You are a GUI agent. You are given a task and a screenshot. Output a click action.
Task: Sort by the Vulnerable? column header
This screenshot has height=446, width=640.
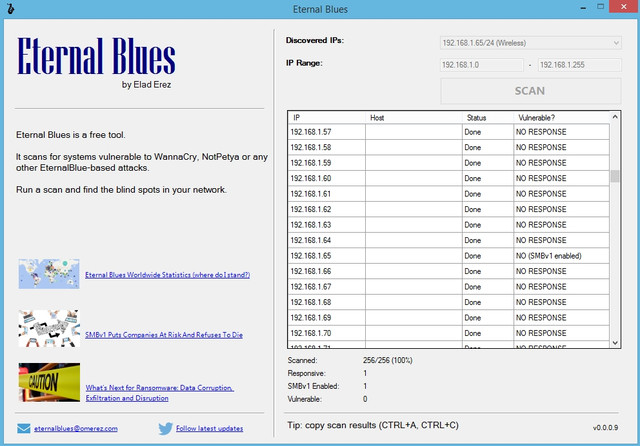562,118
